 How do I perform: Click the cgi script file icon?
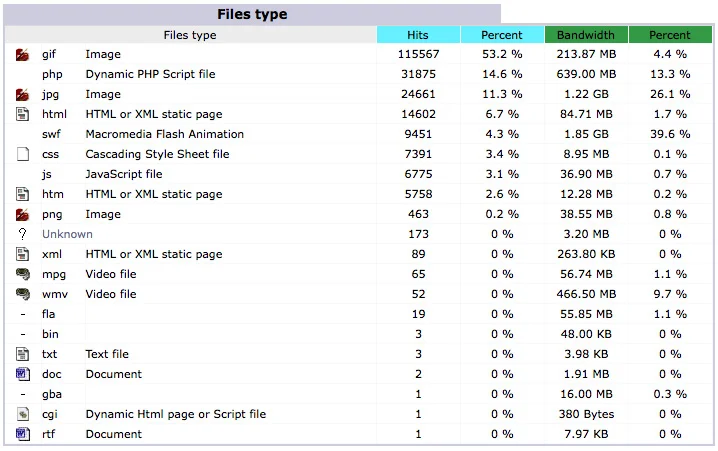(23, 415)
